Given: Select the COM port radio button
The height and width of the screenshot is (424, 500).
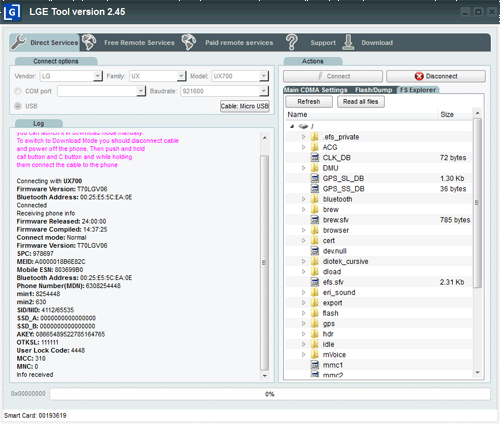Looking at the screenshot, I should 18,91.
